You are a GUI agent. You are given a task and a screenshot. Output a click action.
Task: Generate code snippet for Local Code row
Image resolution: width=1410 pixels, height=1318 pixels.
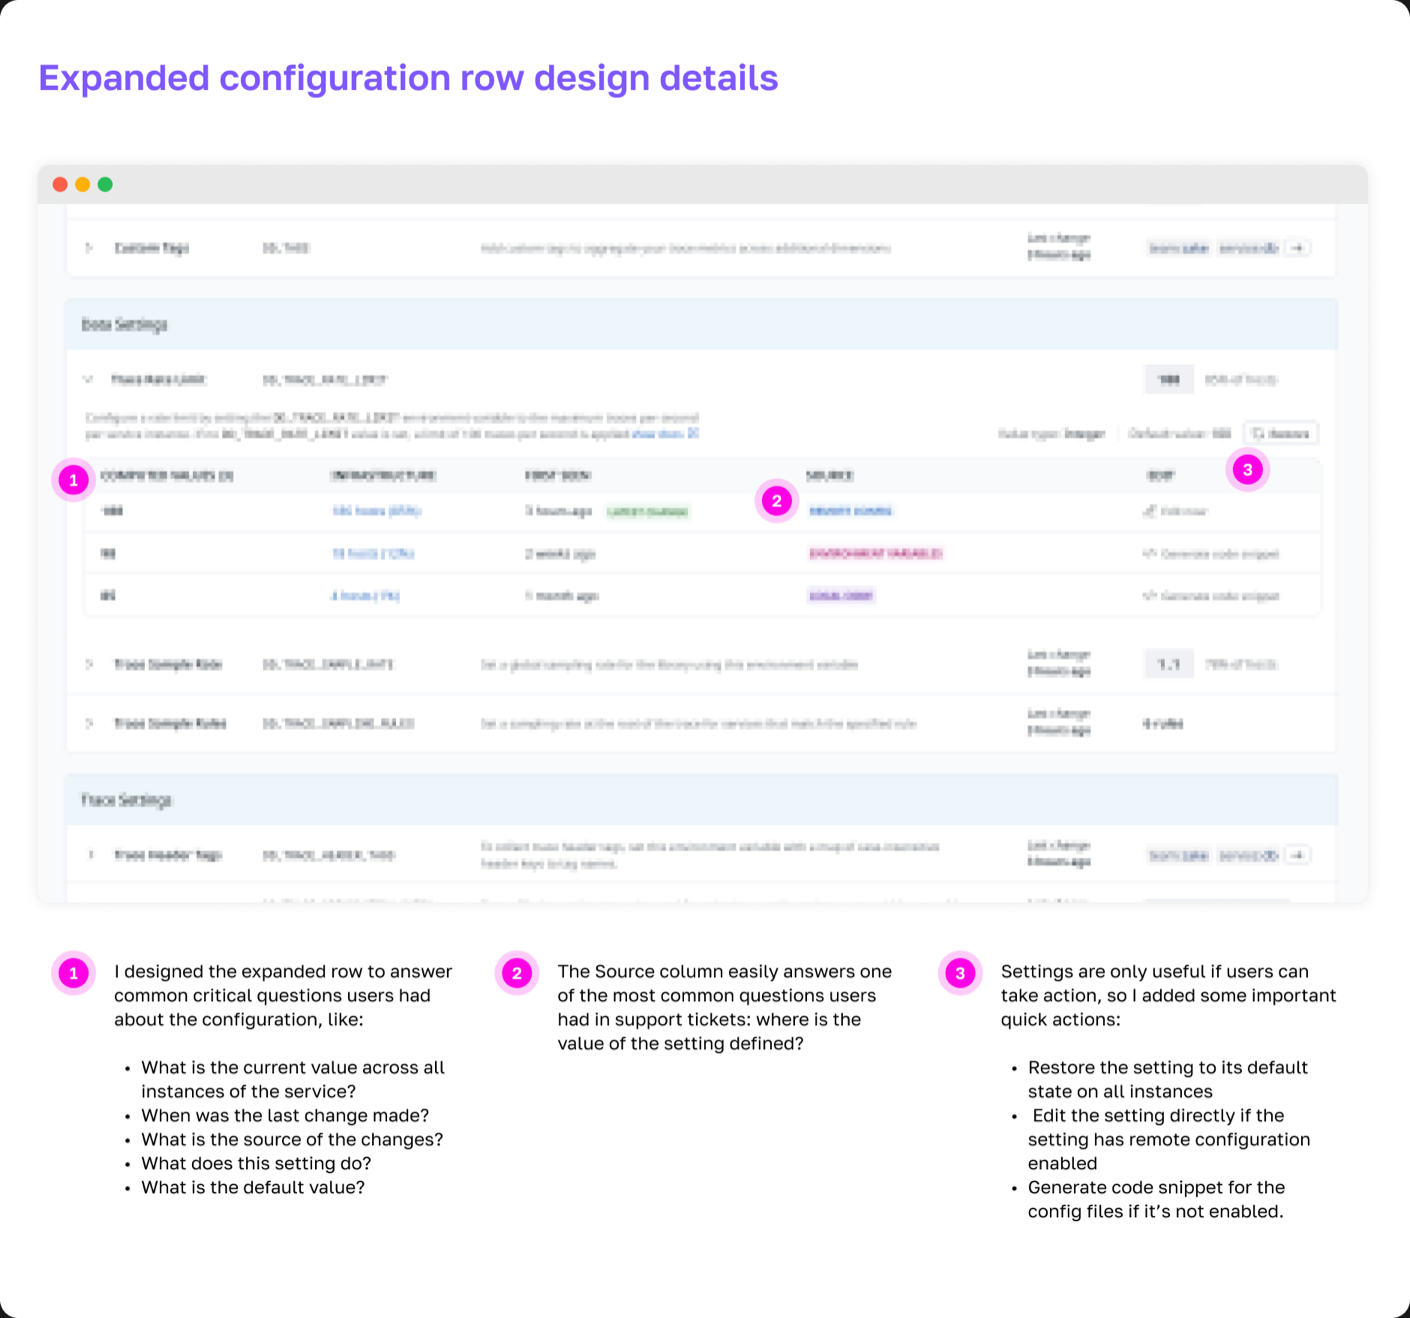click(1211, 596)
